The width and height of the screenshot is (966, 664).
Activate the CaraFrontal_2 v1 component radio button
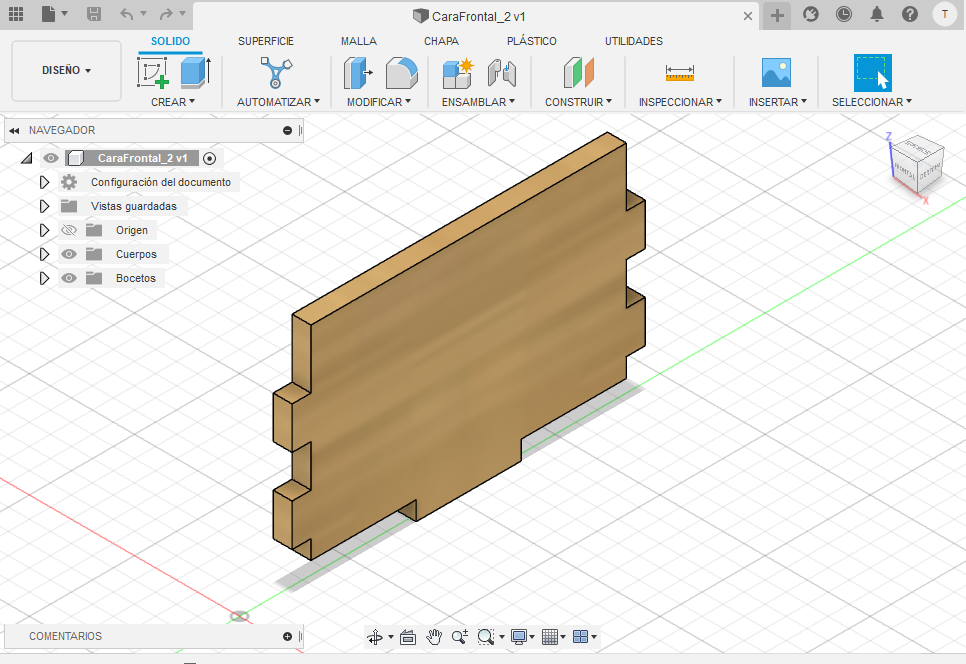coord(209,158)
